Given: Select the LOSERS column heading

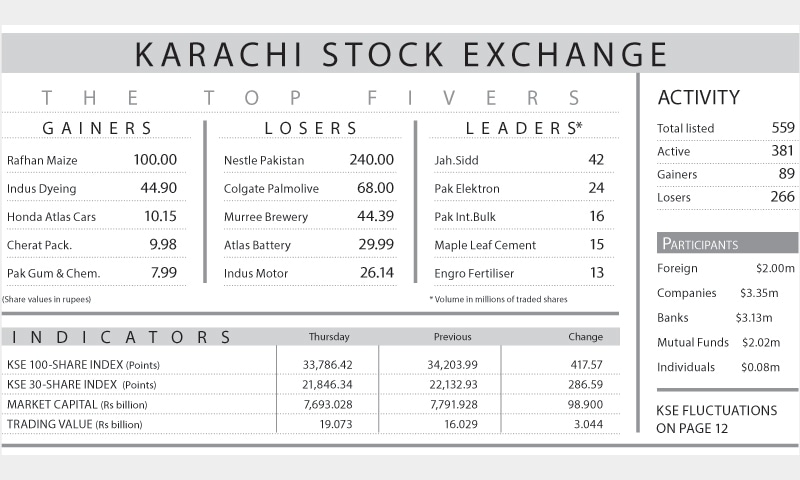Looking at the screenshot, I should pos(311,128).
